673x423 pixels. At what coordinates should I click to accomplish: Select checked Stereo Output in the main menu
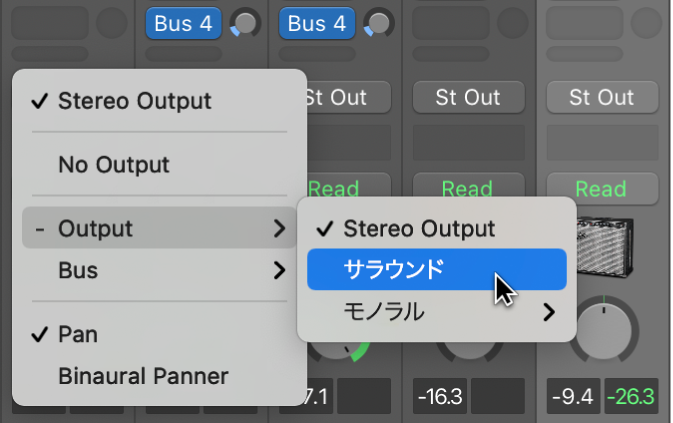pos(134,101)
